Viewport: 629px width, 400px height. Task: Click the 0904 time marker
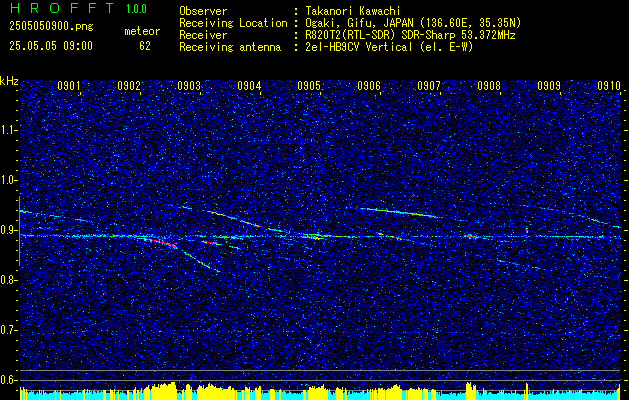(x=249, y=86)
